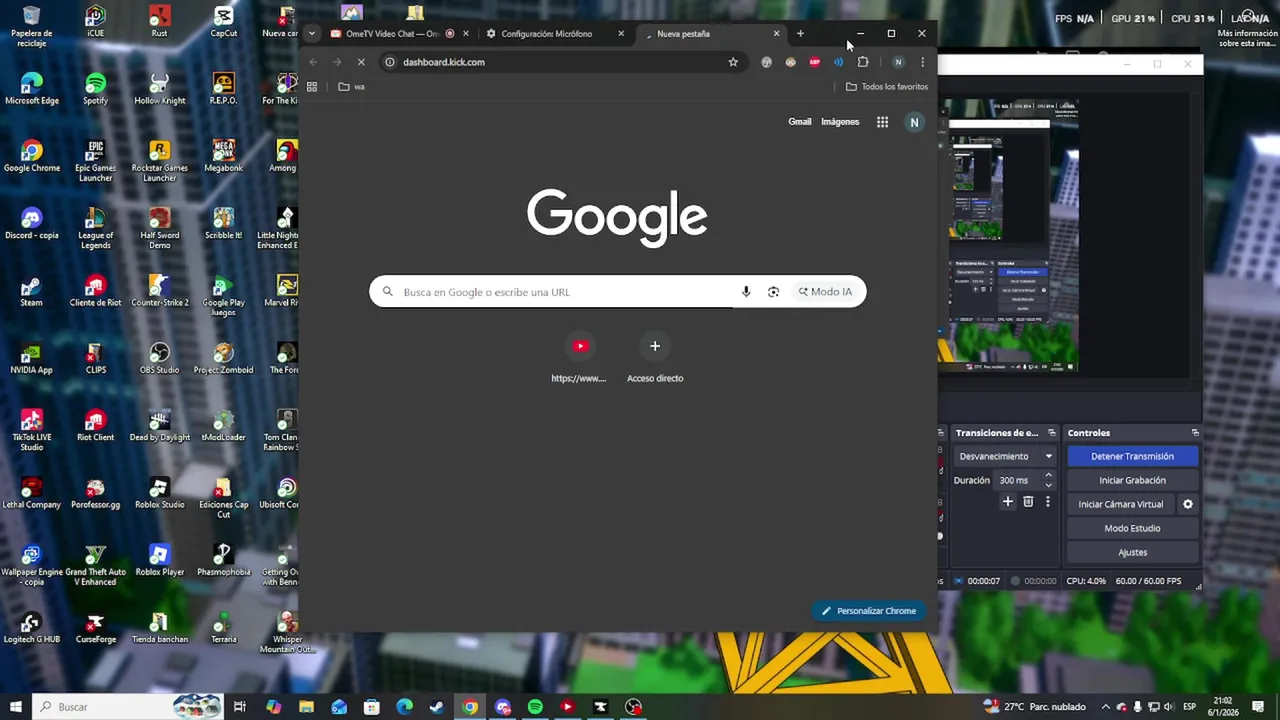1280x720 pixels.
Task: Open Chrome's three-dot menu
Action: point(922,62)
